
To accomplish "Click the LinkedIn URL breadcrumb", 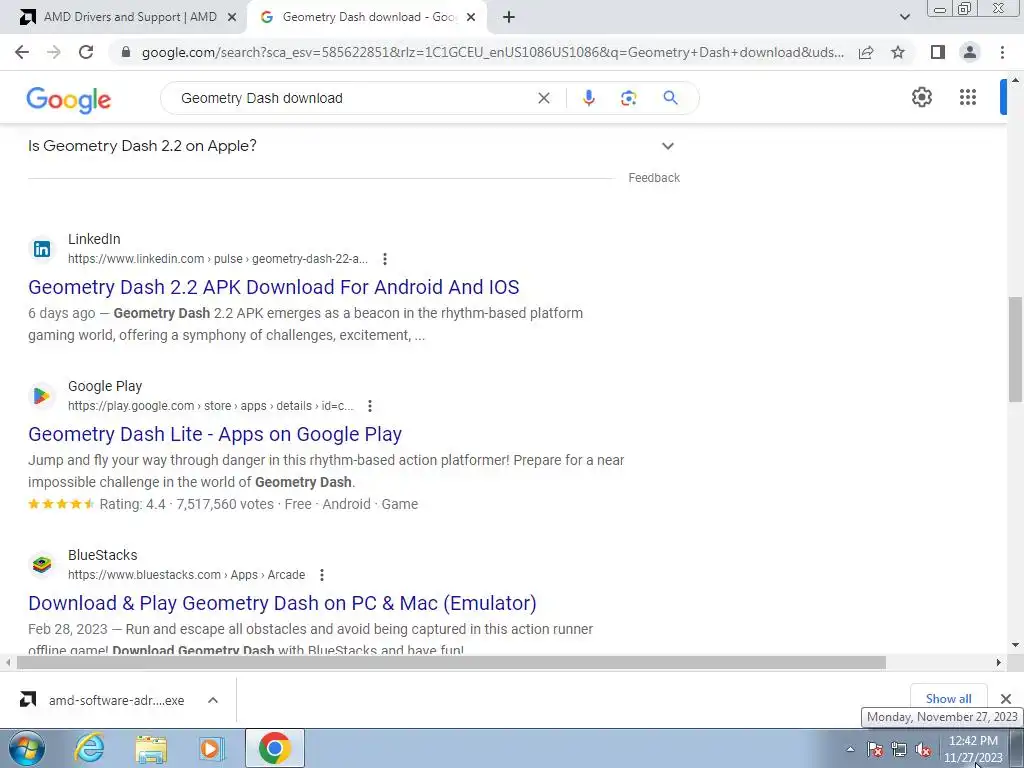I will 217,259.
